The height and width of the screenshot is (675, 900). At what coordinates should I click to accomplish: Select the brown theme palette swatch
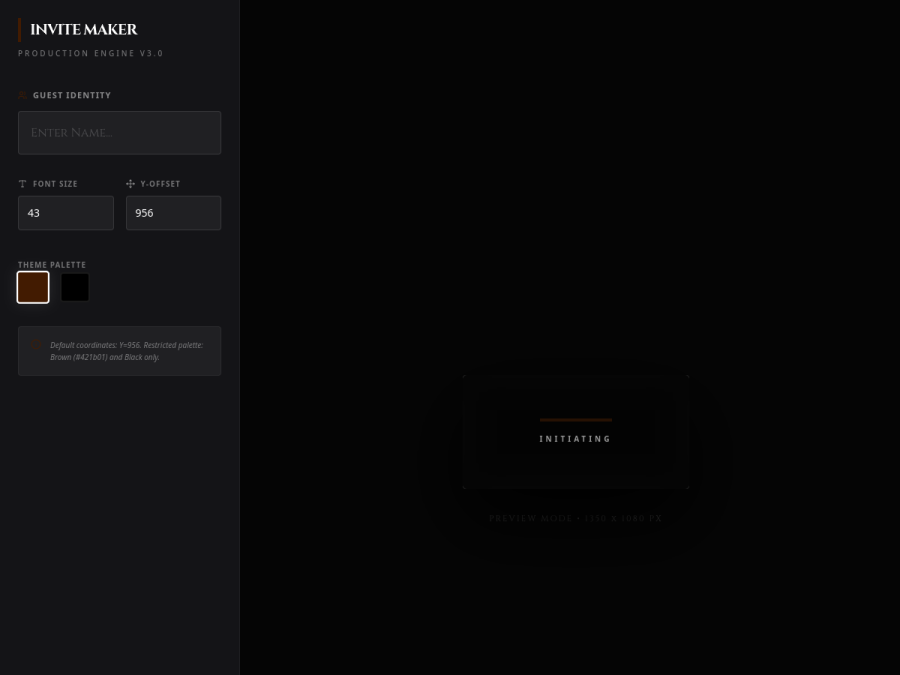click(33, 287)
